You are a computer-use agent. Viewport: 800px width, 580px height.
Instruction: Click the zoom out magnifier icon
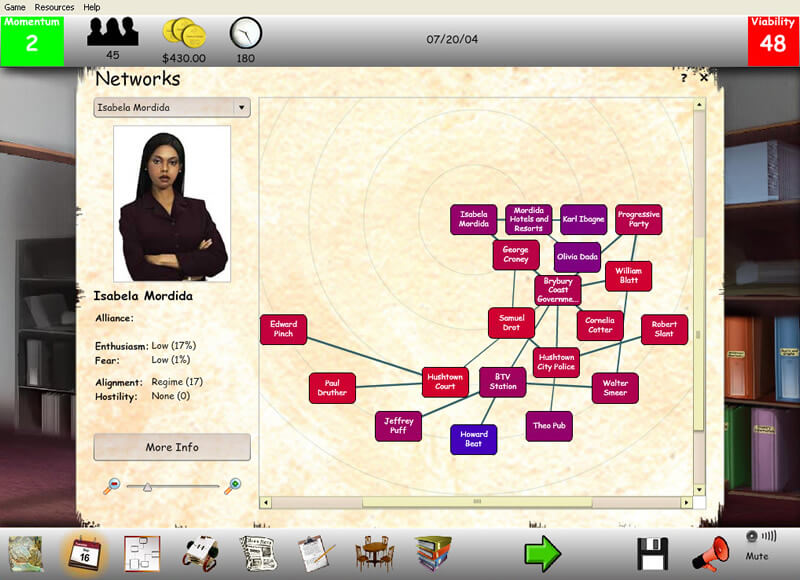[x=112, y=486]
